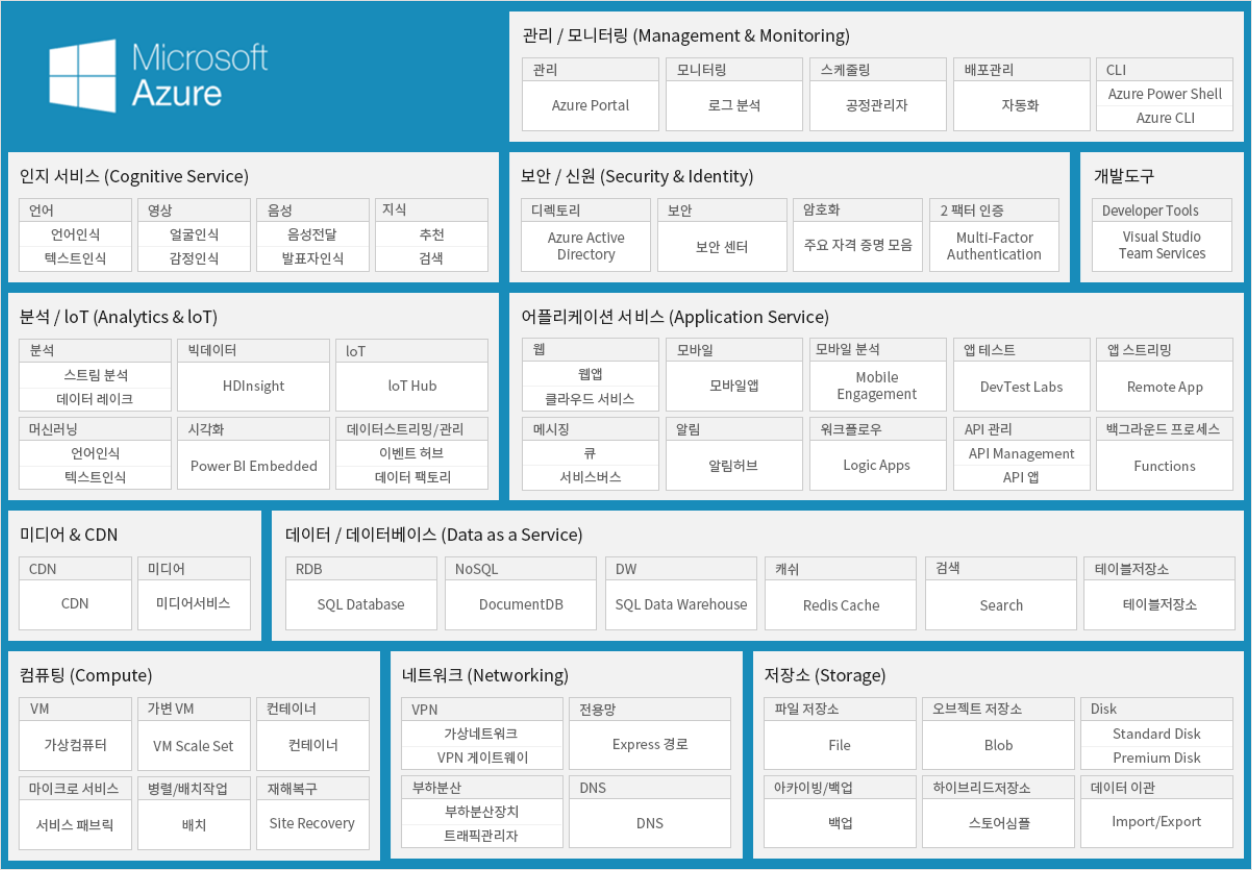Select the Azure Portal box
This screenshot has width=1252, height=870.
tap(590, 106)
